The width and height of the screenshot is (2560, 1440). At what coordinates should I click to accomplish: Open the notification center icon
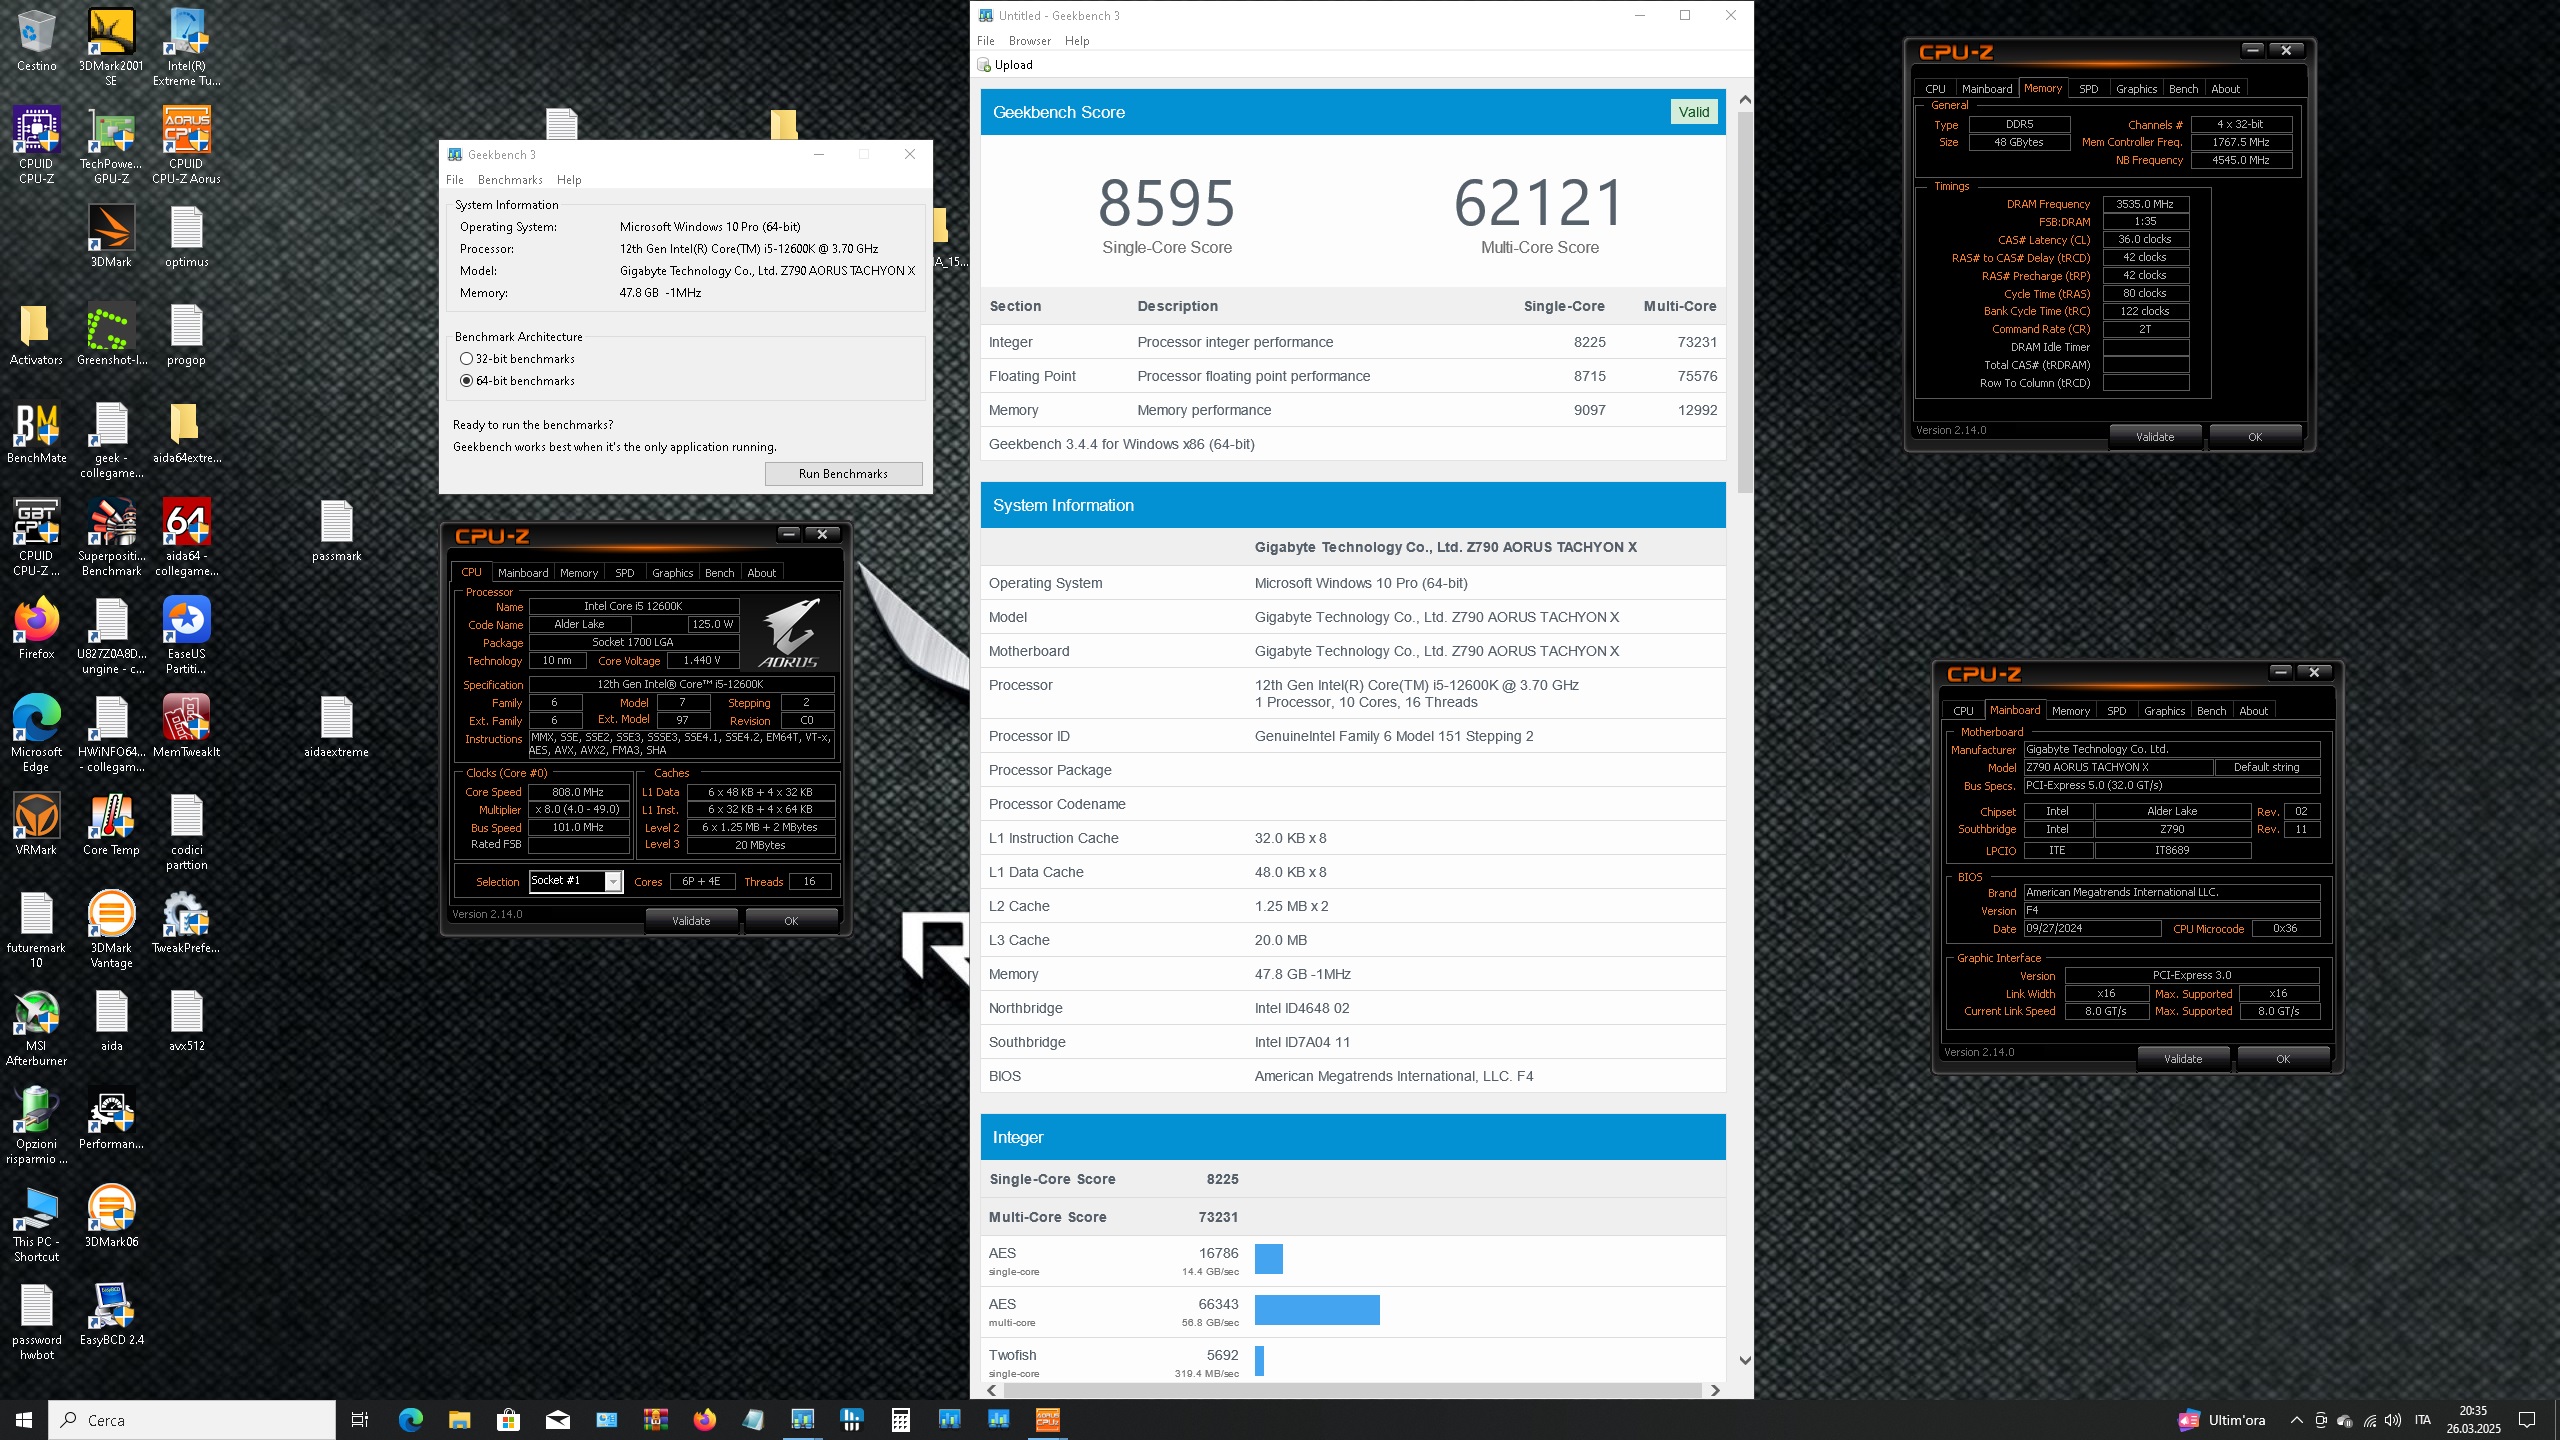point(2527,1420)
